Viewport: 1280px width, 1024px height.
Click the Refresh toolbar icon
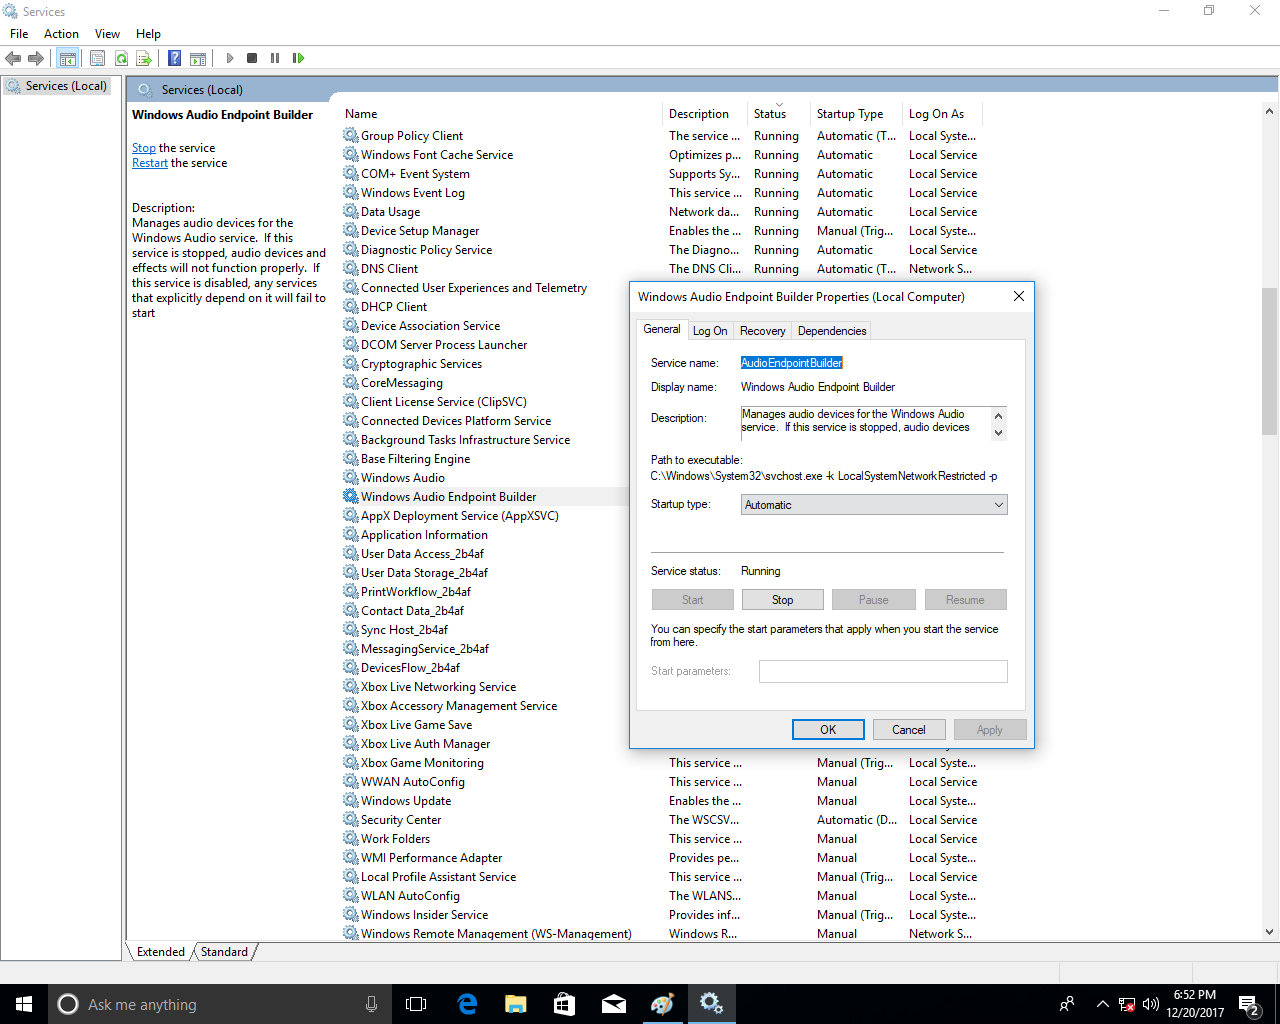click(x=121, y=58)
